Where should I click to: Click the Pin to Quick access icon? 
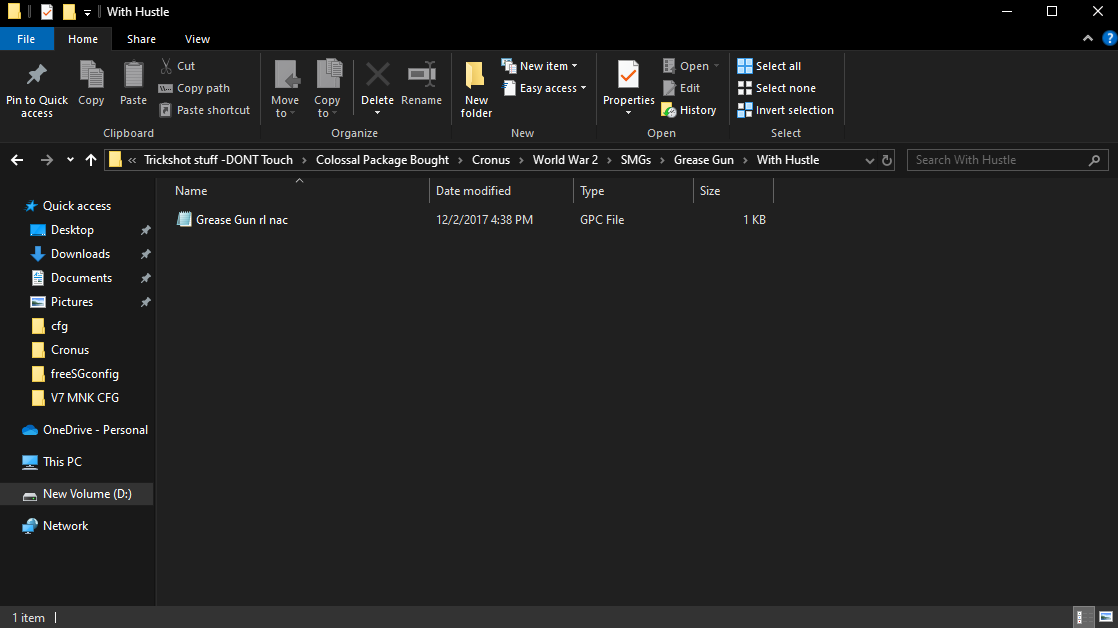36,75
